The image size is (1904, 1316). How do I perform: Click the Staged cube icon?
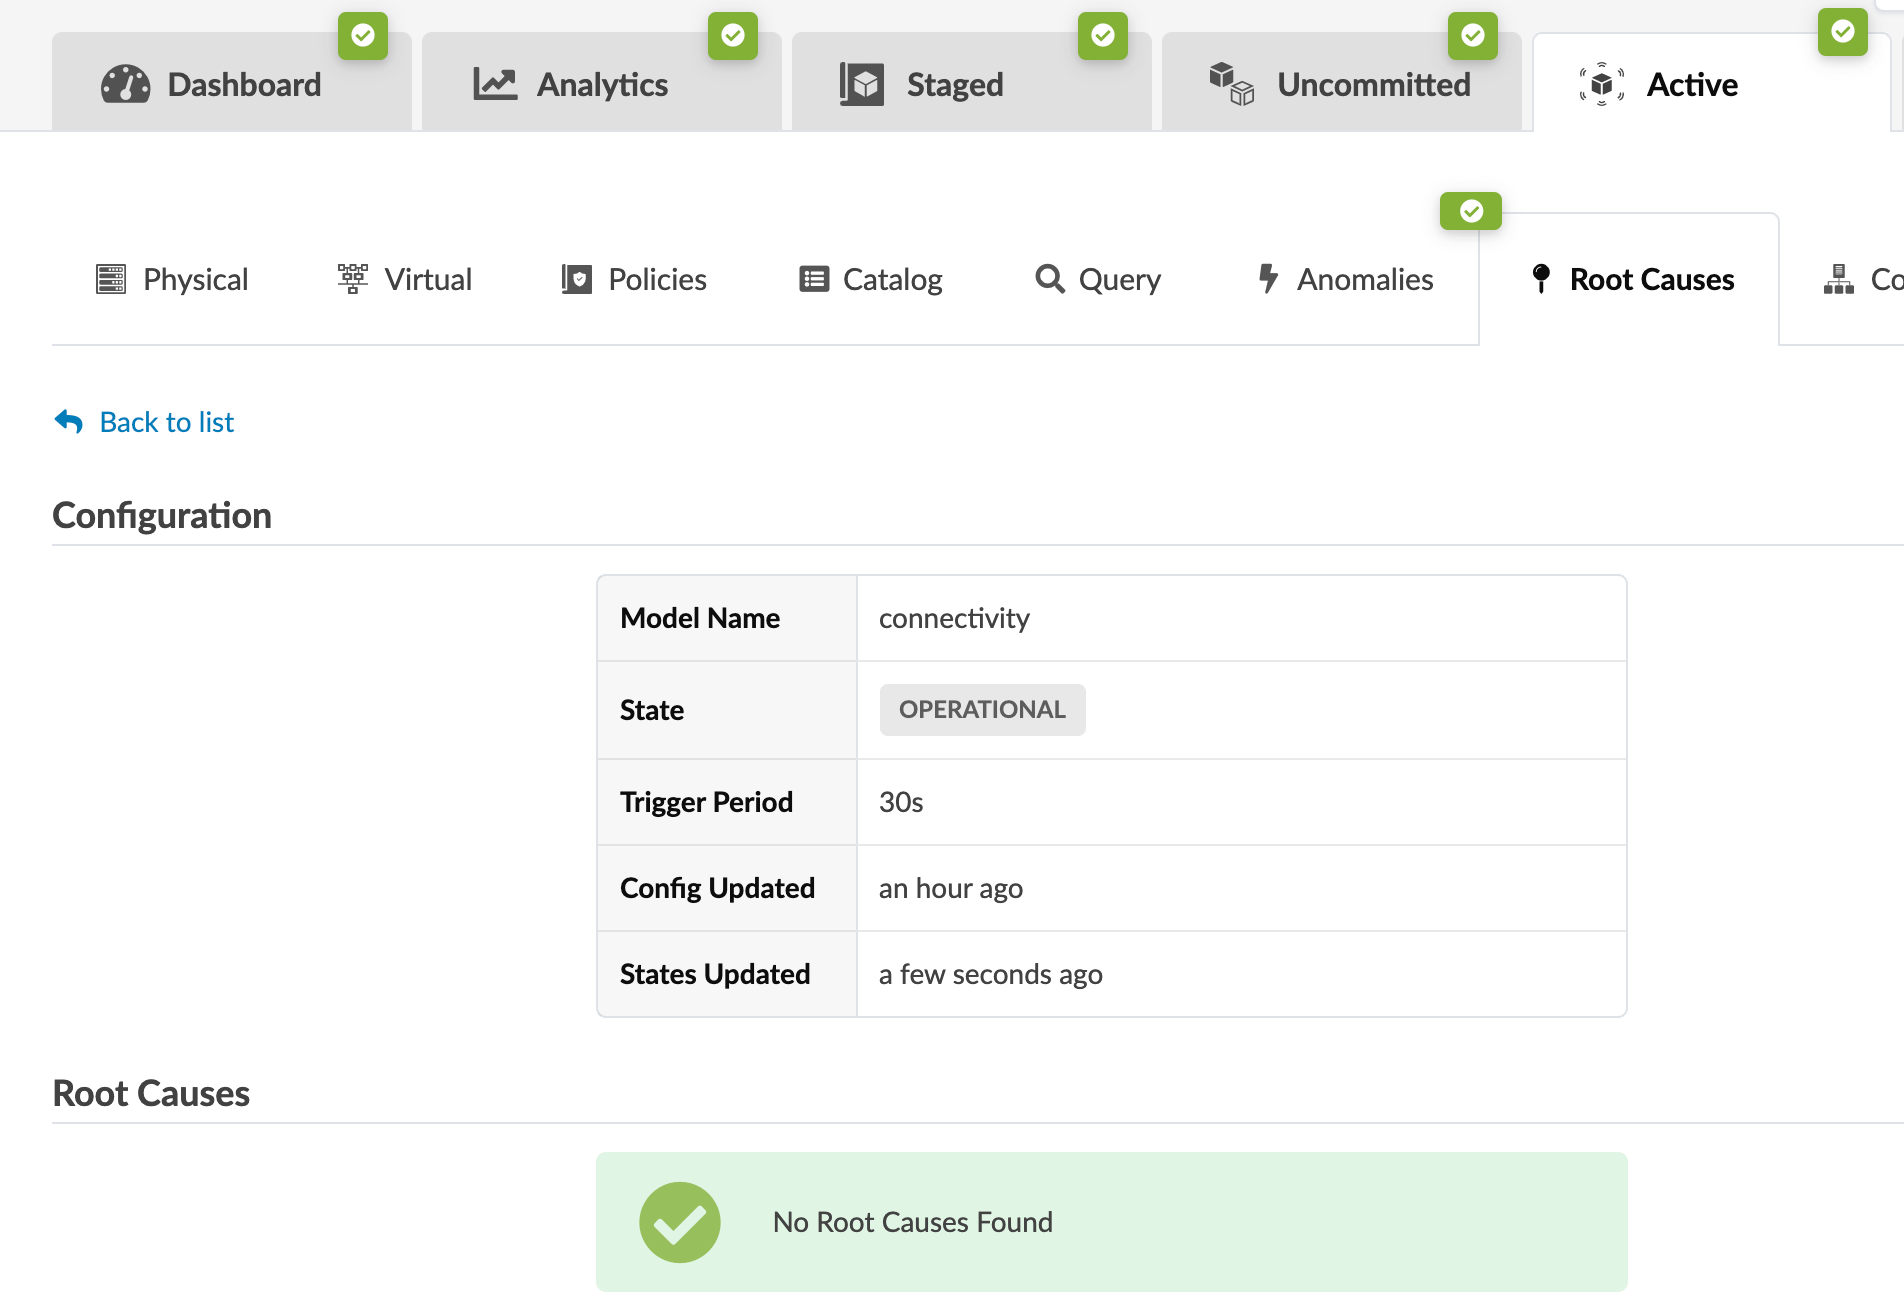pyautogui.click(x=861, y=85)
